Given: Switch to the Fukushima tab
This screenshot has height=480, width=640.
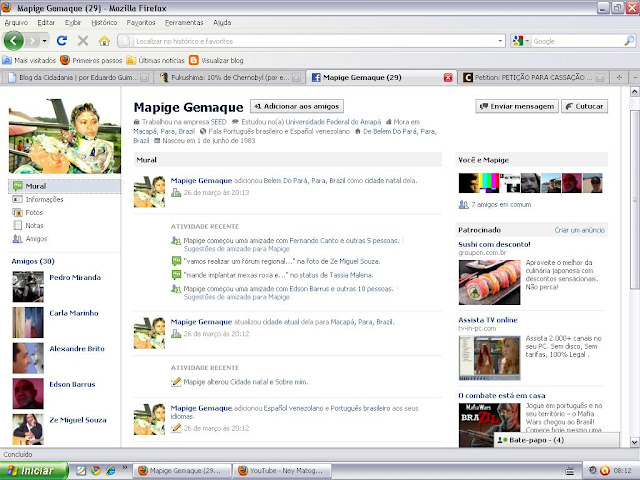Looking at the screenshot, I should pyautogui.click(x=230, y=77).
